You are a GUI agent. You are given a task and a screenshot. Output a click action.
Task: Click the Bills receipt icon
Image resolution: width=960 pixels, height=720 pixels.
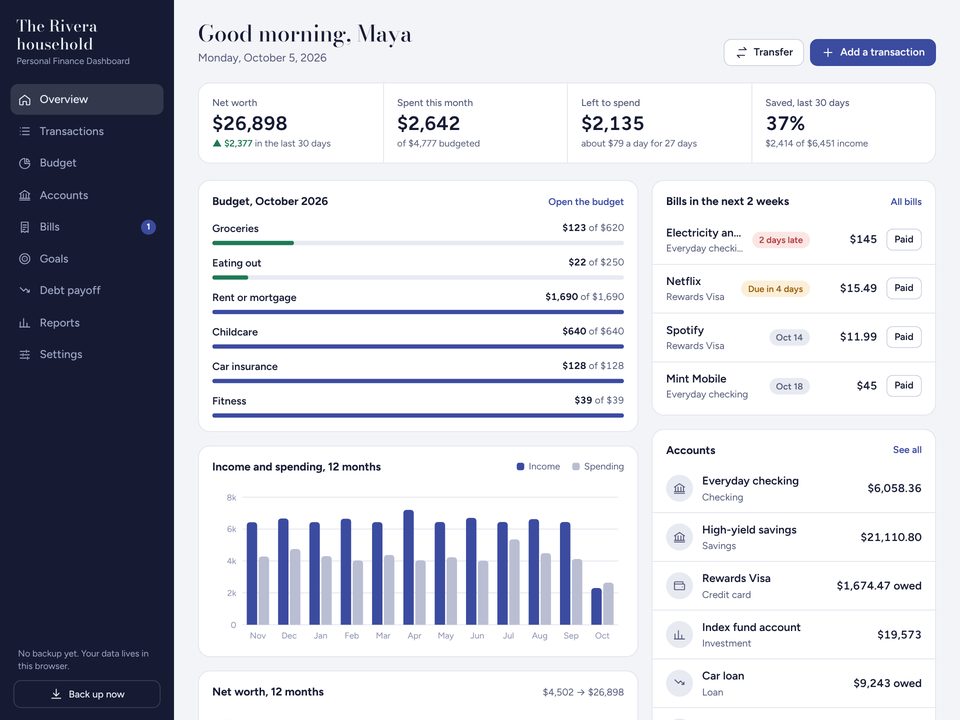click(24, 227)
